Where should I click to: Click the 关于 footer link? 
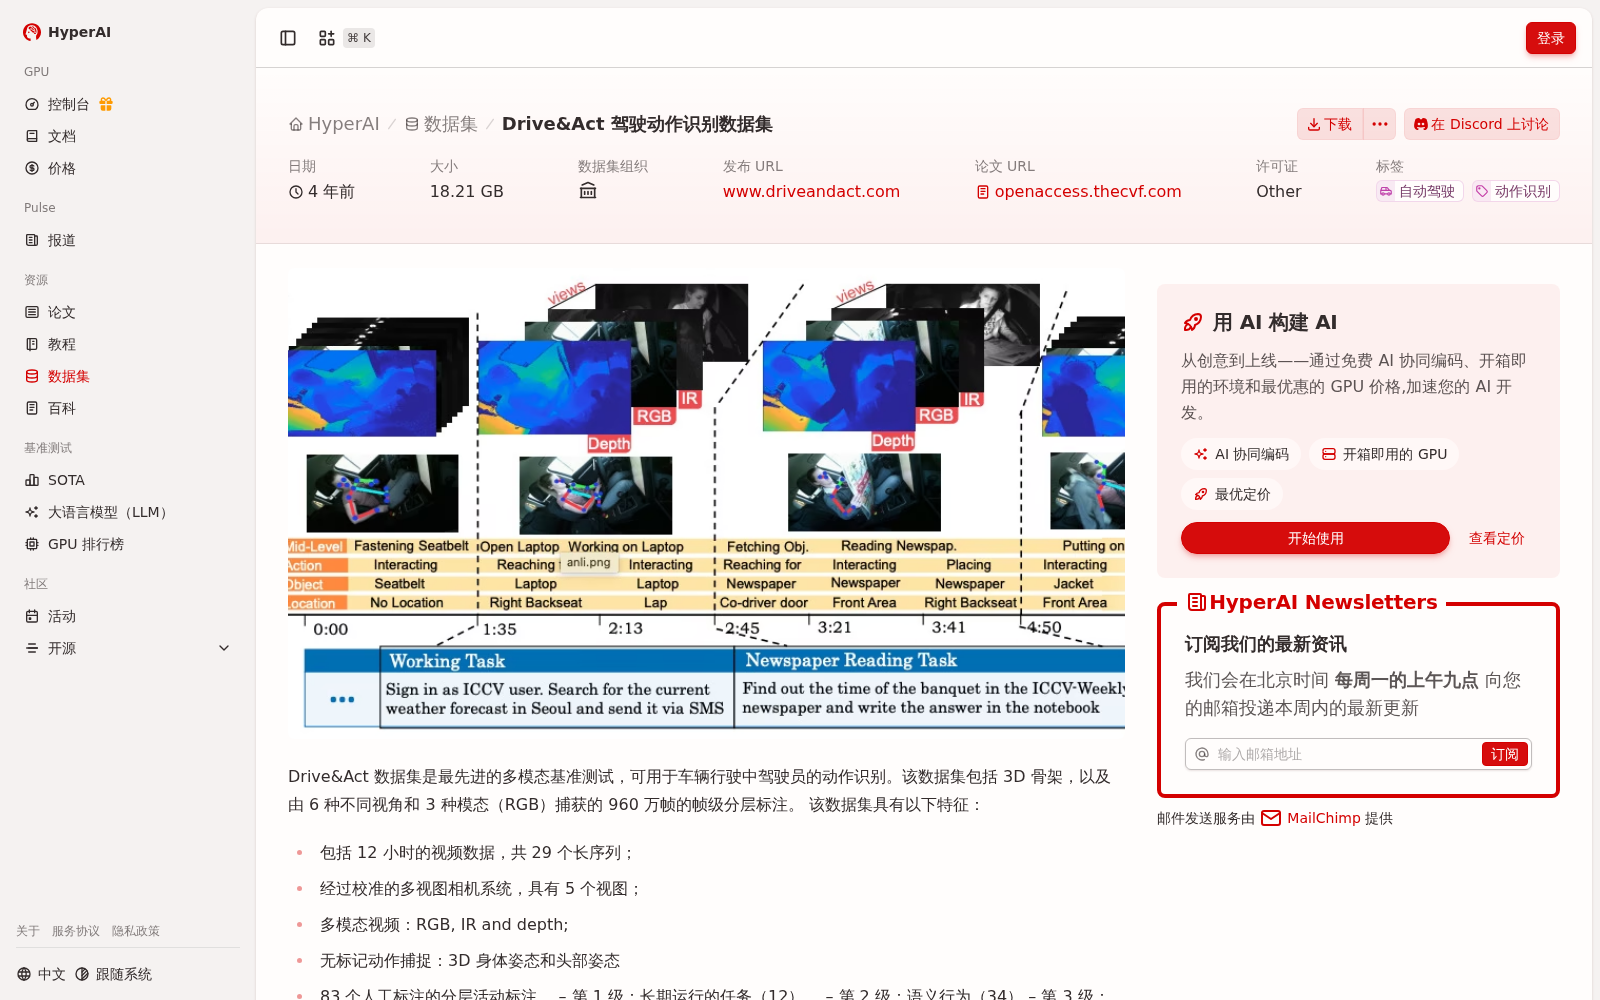28,931
